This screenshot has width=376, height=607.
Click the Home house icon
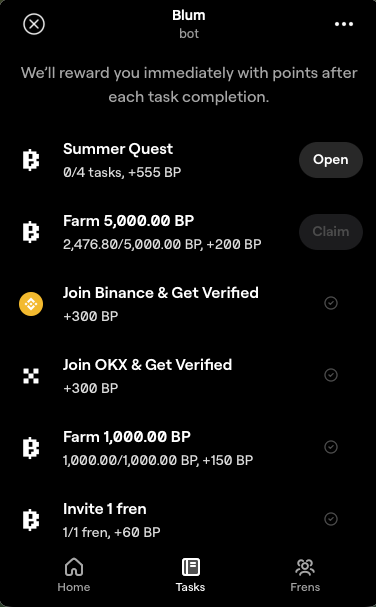[x=74, y=567]
